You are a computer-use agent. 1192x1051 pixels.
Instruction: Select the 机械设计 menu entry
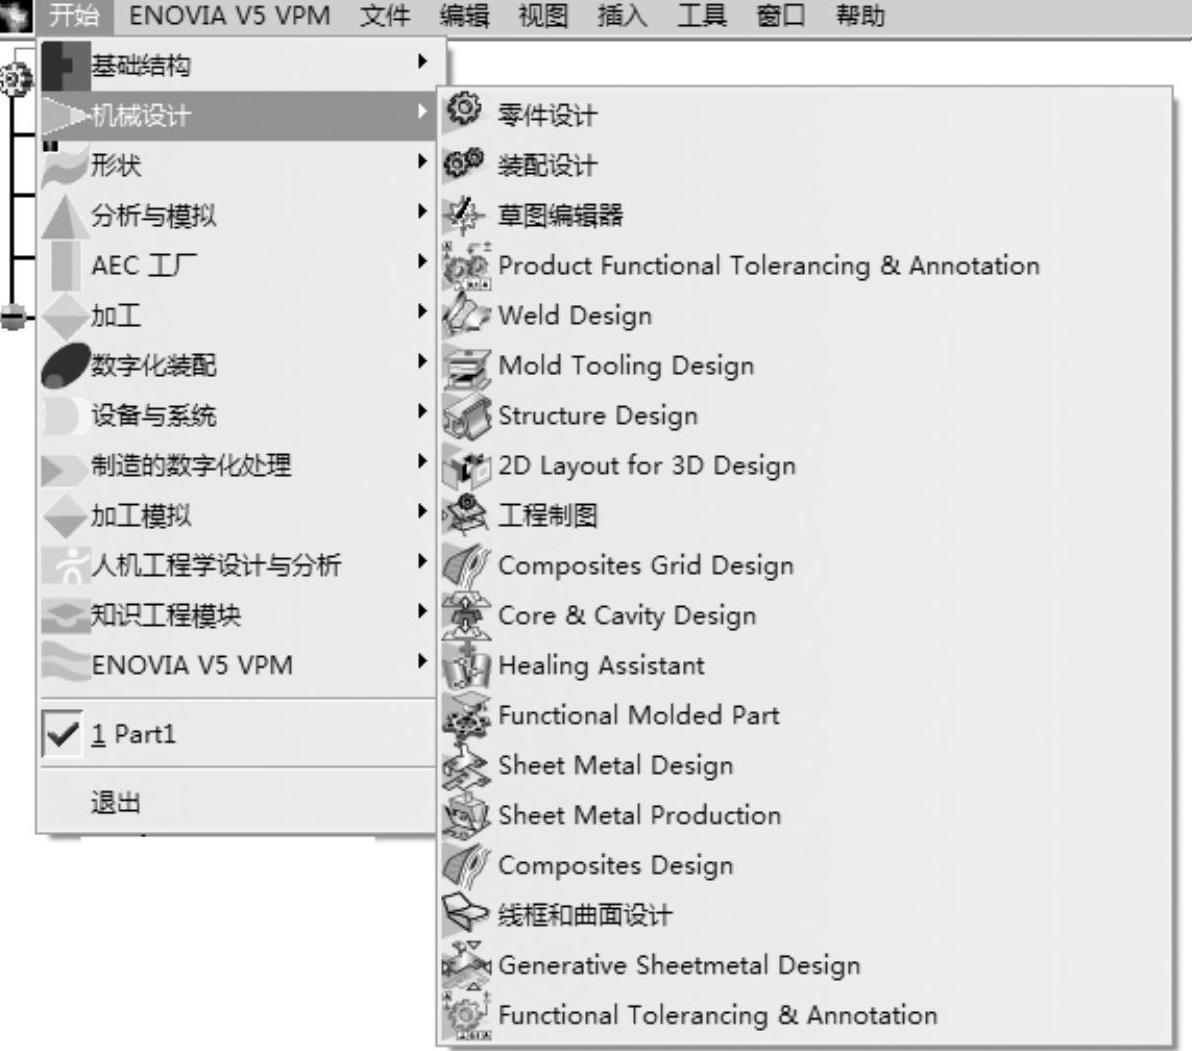(237, 116)
